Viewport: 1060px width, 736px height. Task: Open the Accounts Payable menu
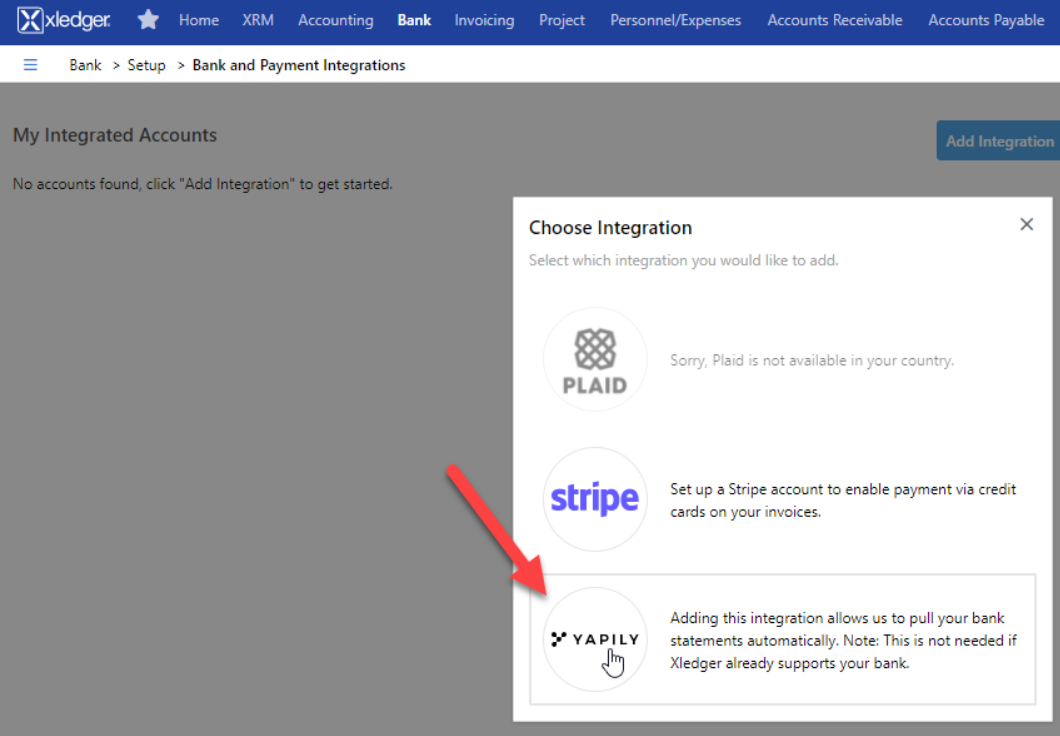[x=986, y=20]
